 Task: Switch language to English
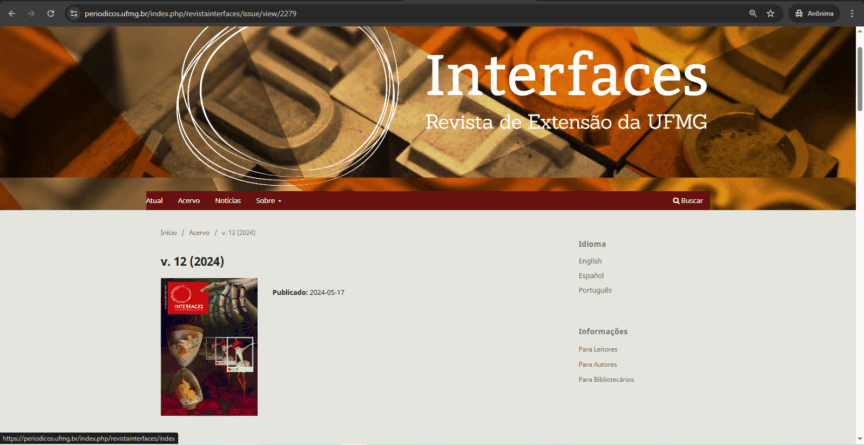pyautogui.click(x=590, y=261)
